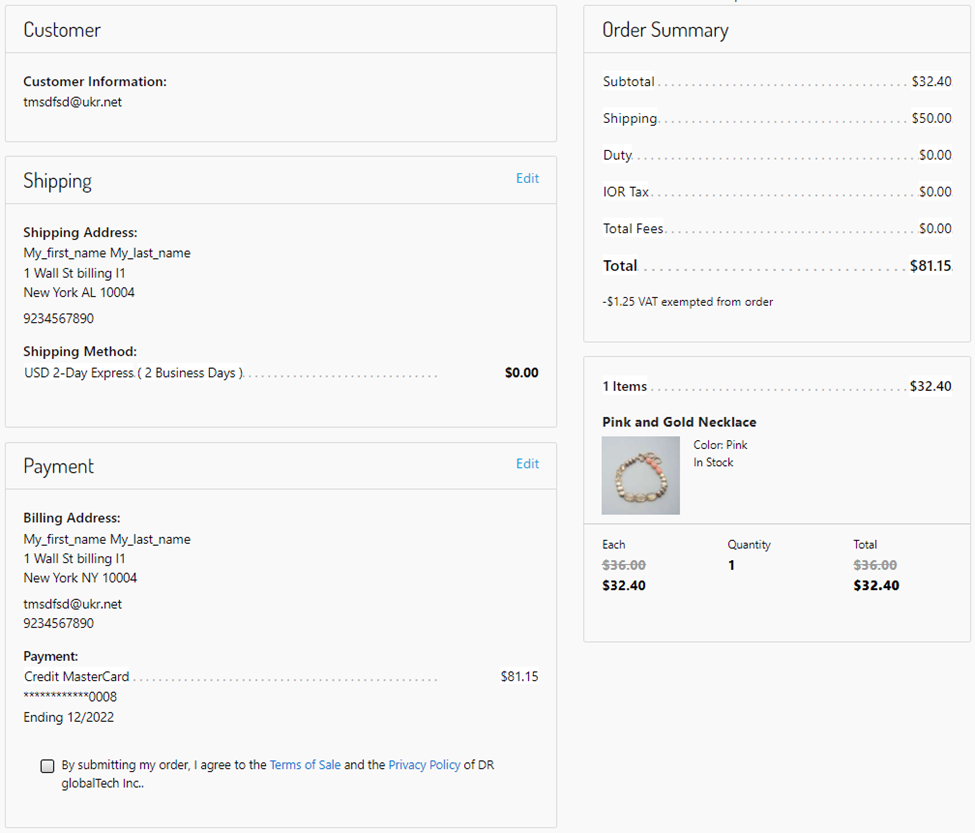Click the USD 2-Day Express shipping method
Viewport: 975px width, 833px height.
(x=134, y=373)
